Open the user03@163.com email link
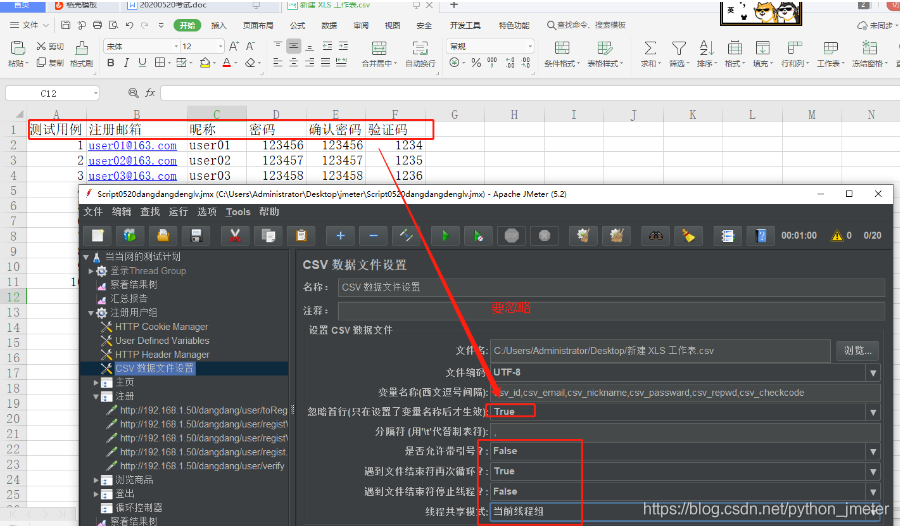Screen dimensions: 900x528 point(133,176)
